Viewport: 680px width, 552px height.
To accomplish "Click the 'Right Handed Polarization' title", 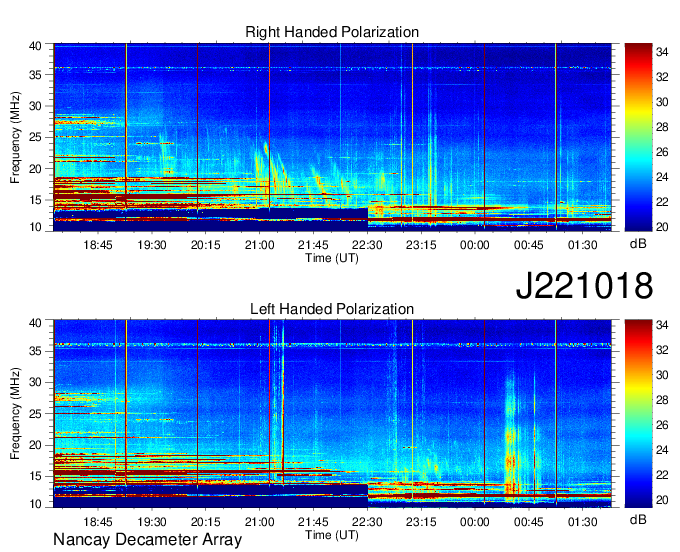I will click(332, 32).
